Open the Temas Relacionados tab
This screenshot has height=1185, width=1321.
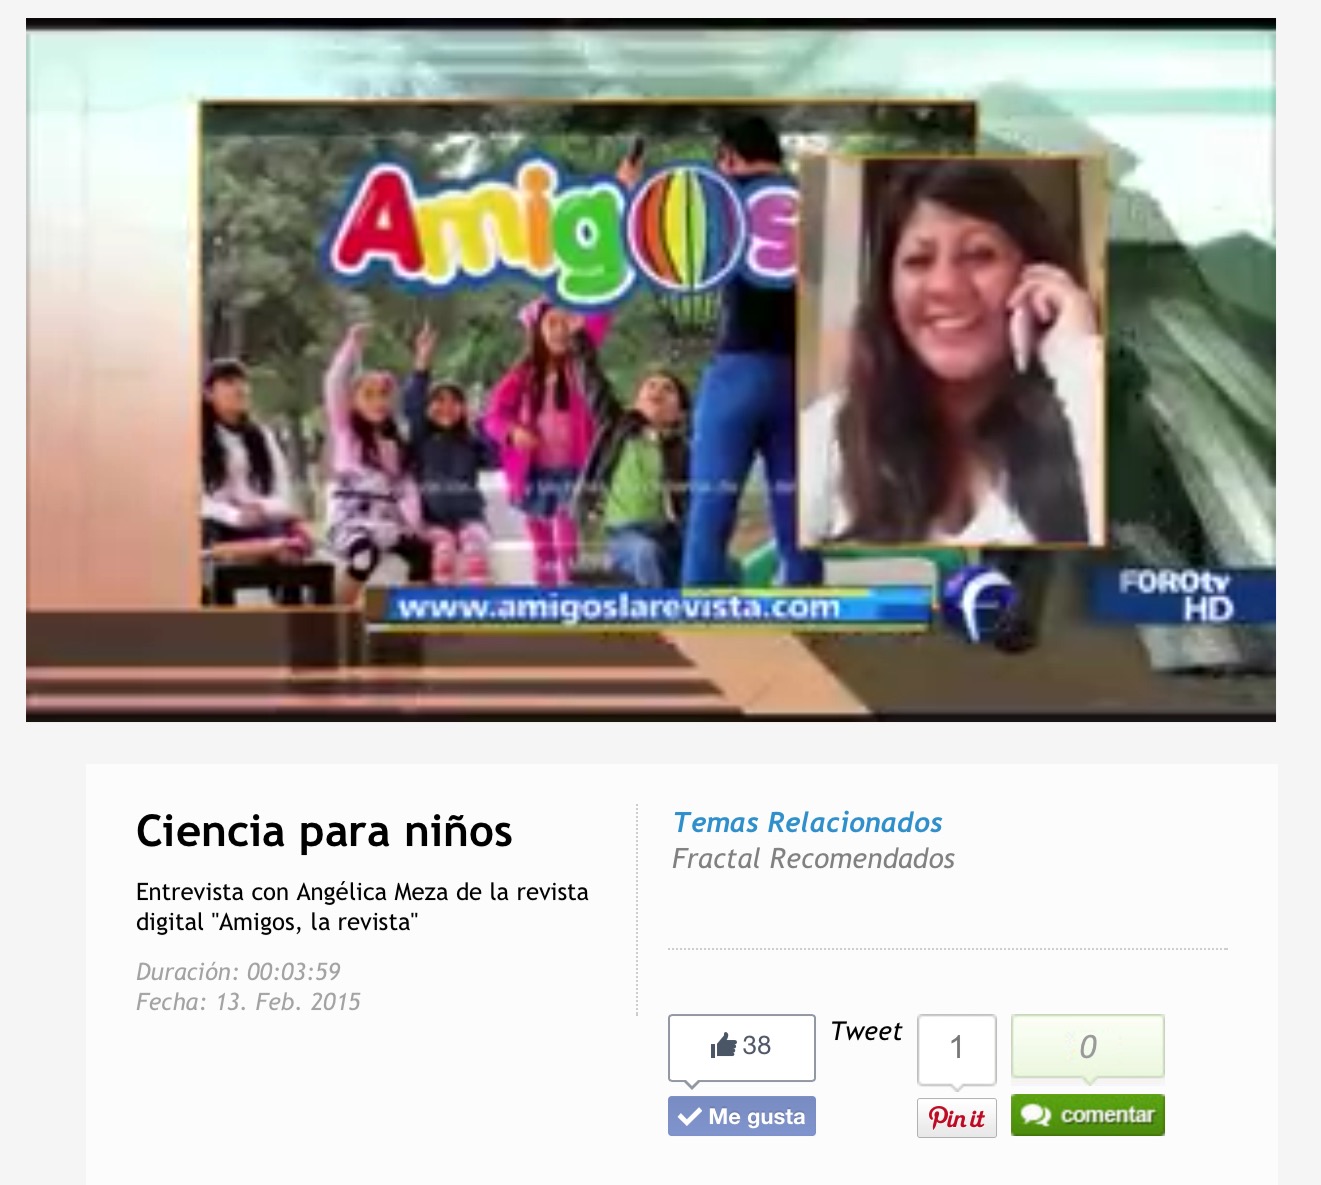[807, 823]
